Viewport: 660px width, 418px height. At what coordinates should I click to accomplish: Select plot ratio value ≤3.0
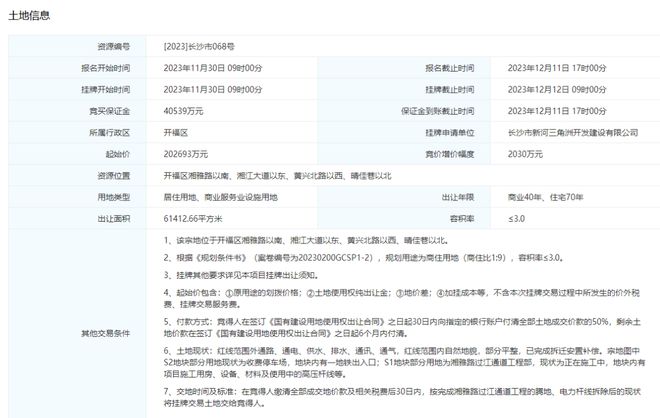coord(516,218)
